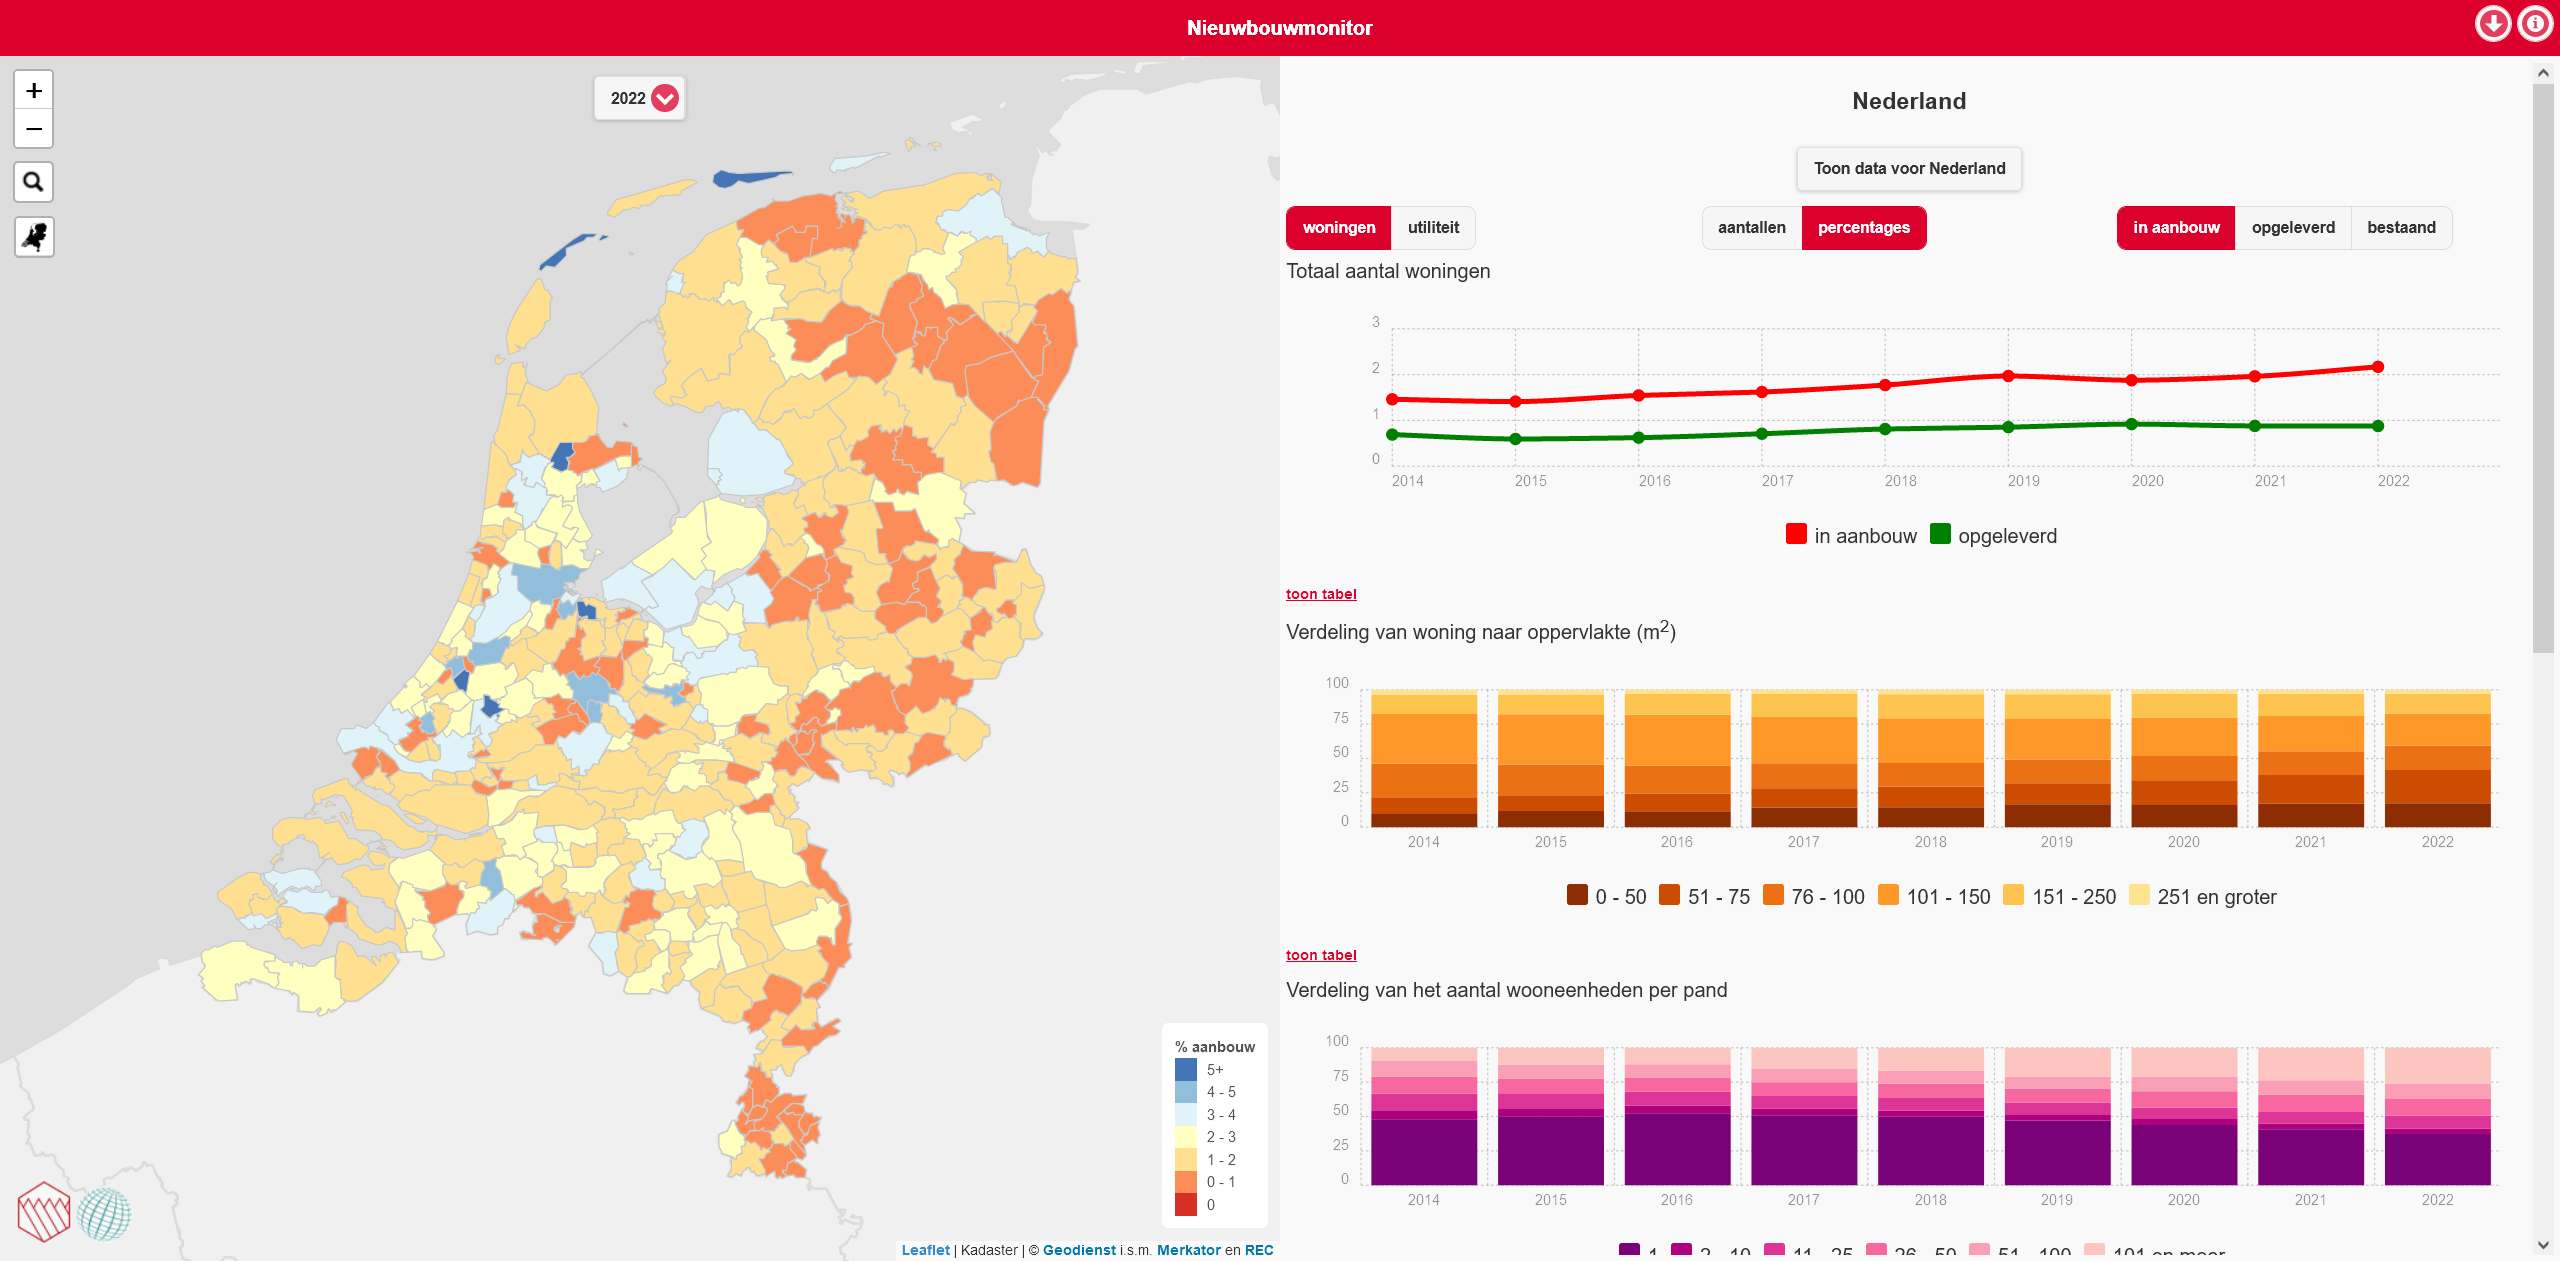Click the Nieuwbouwmonitor title
The height and width of the screenshot is (1261, 2560).
tap(1279, 28)
